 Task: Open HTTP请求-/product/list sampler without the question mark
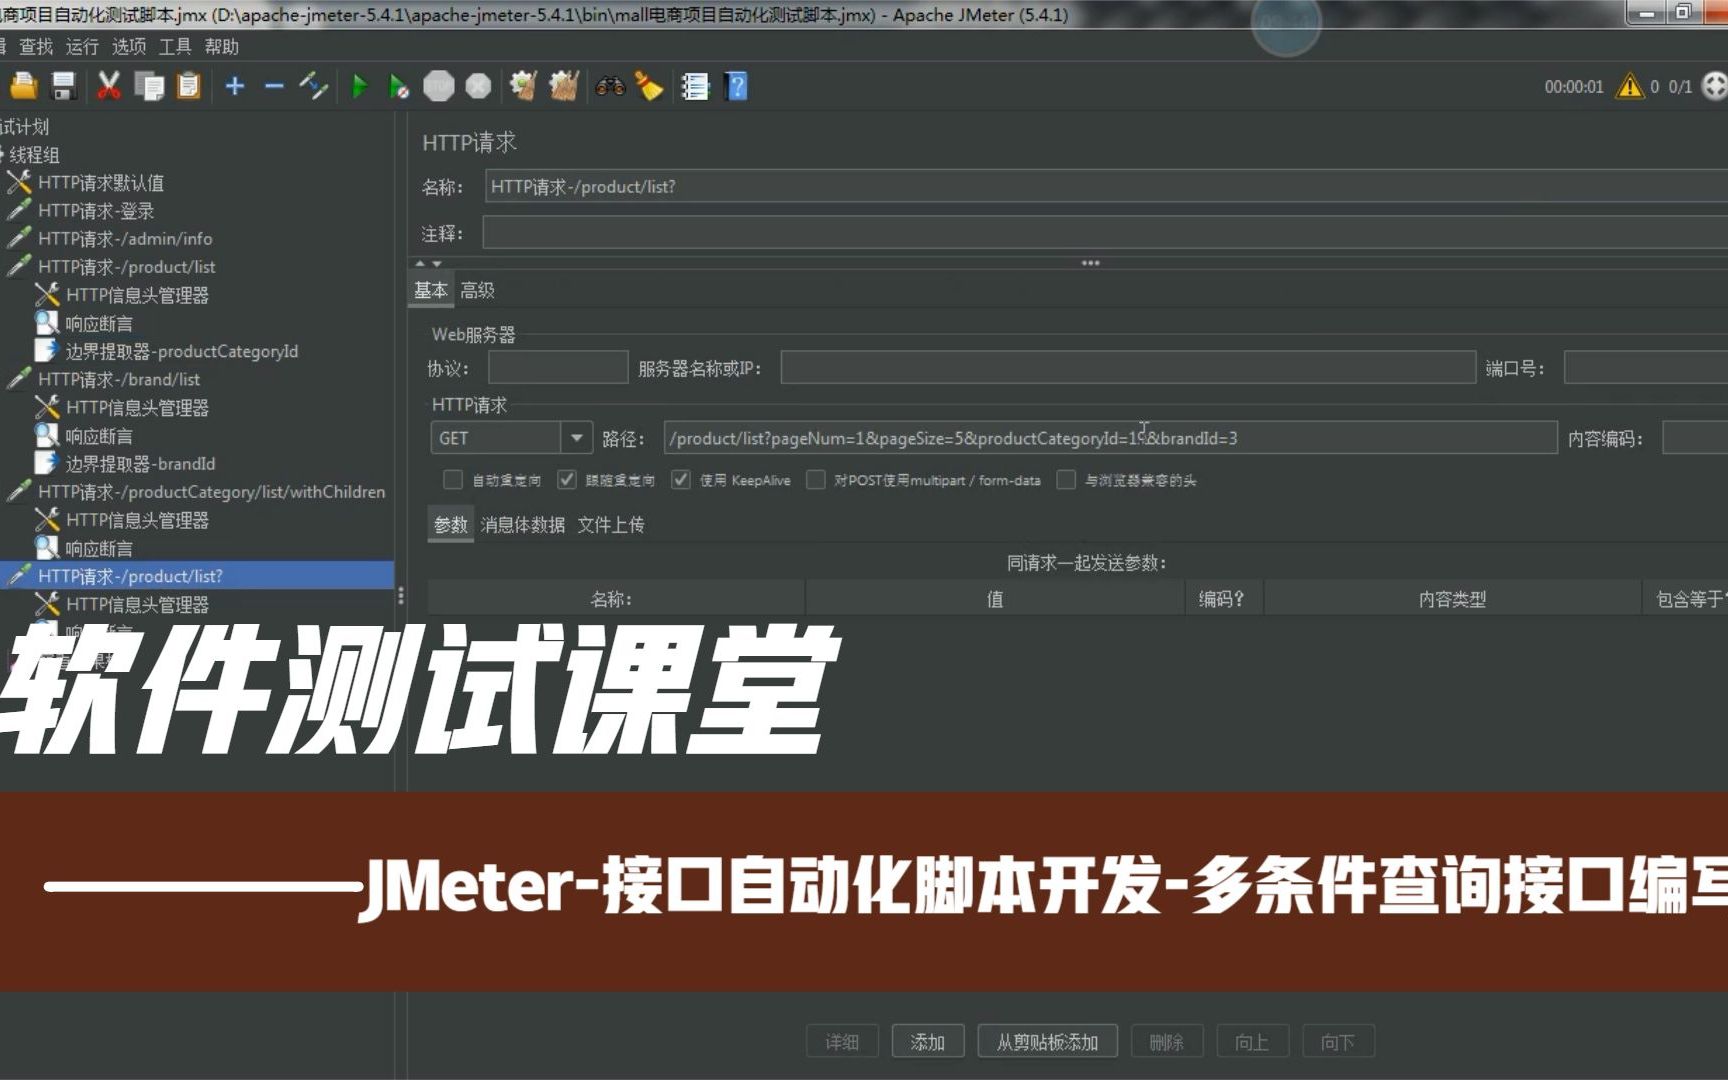(127, 267)
